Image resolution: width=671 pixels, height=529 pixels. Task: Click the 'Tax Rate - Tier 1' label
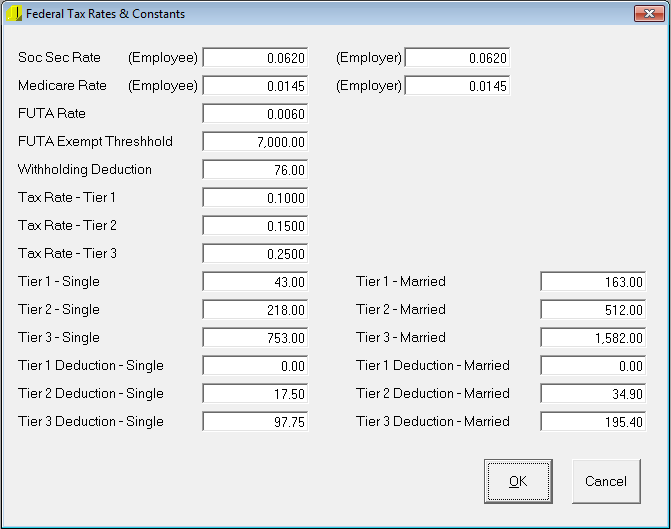pyautogui.click(x=67, y=197)
